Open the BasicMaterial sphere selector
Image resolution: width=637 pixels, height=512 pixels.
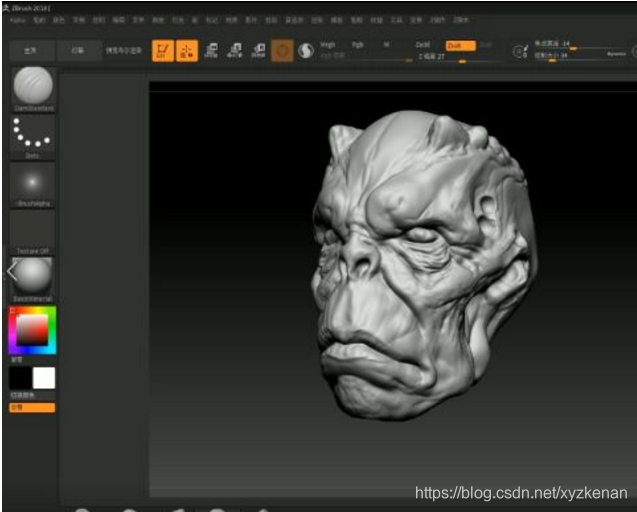[32, 280]
